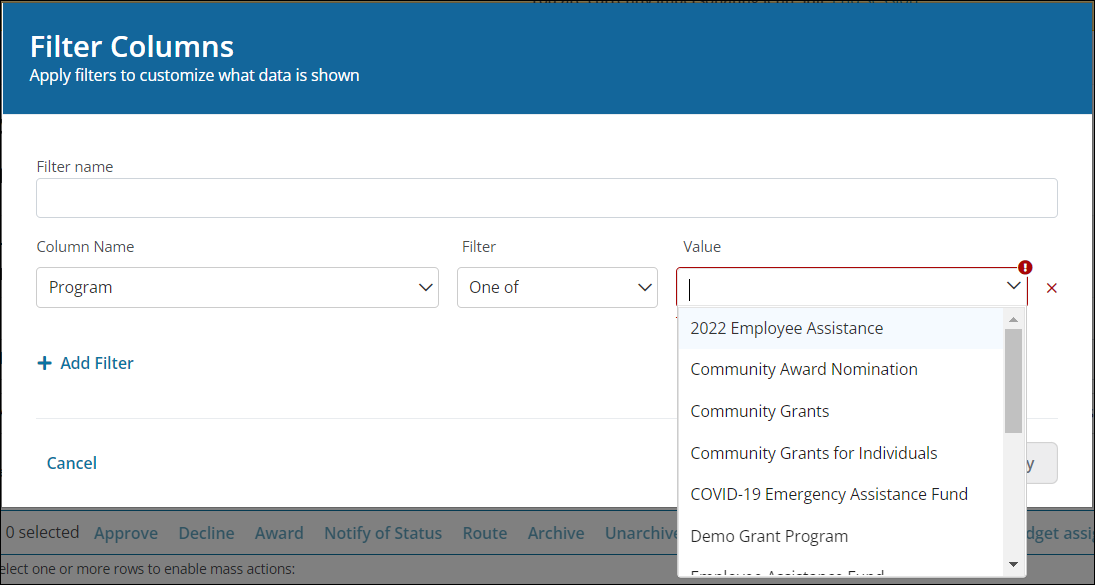
Task: Click the Unarchive mass action
Action: point(641,533)
